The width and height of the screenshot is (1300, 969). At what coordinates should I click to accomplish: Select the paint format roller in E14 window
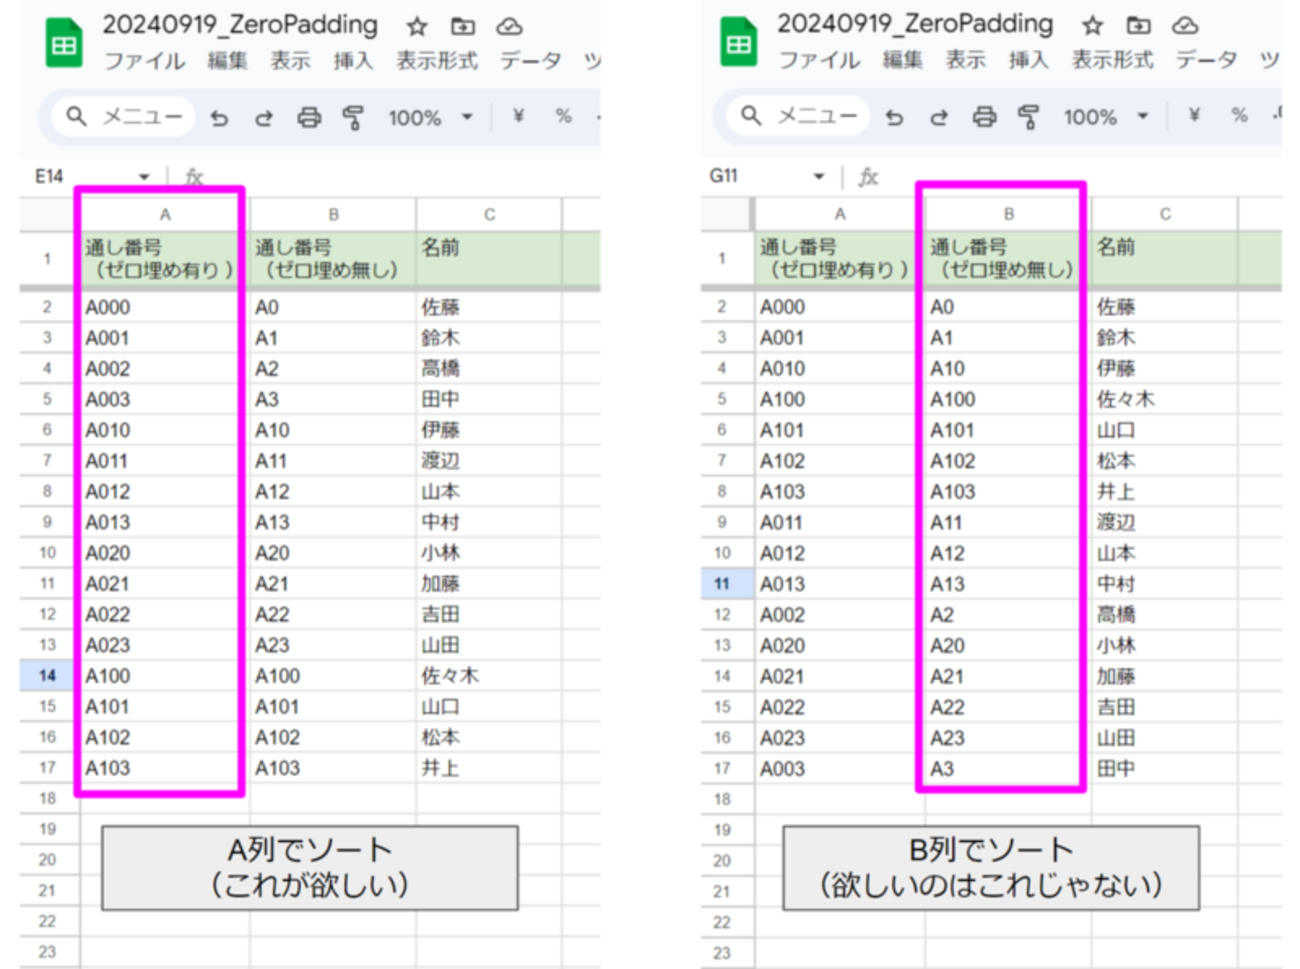pyautogui.click(x=353, y=118)
